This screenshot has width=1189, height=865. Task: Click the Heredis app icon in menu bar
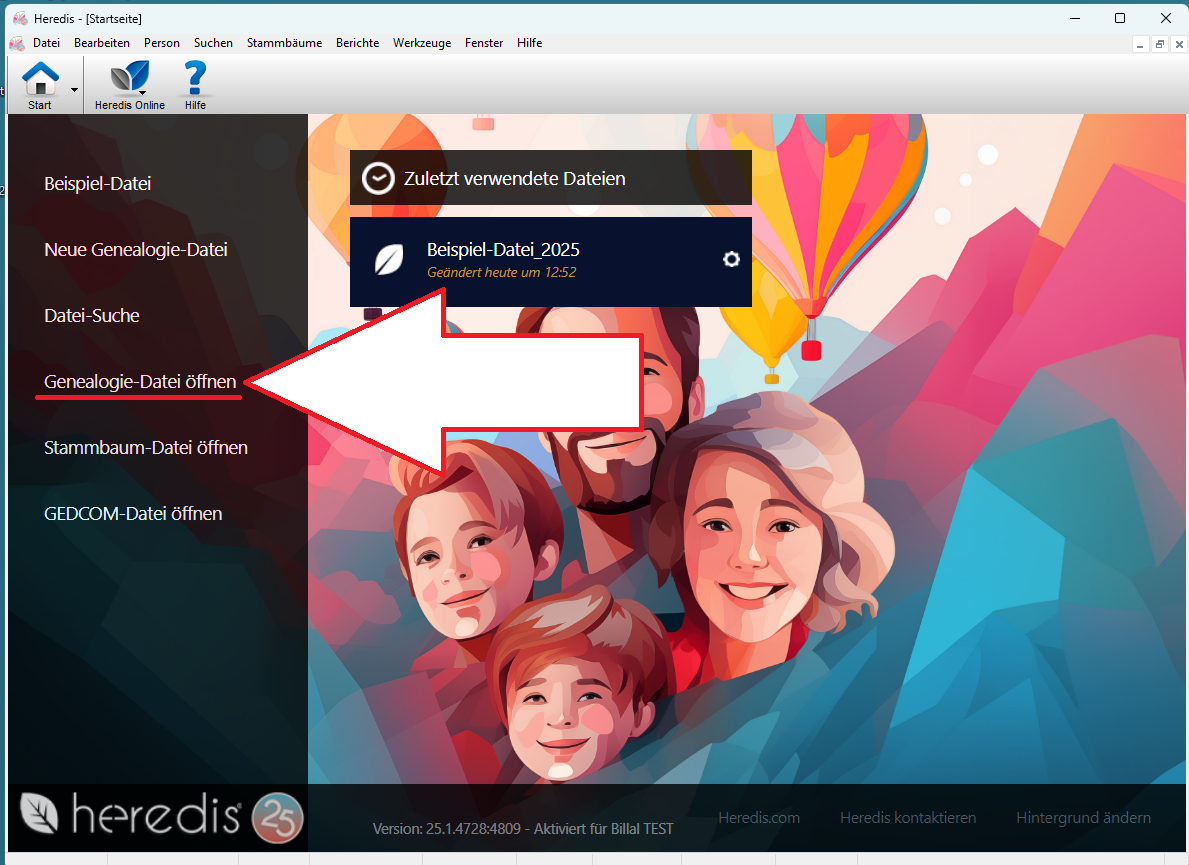(17, 43)
